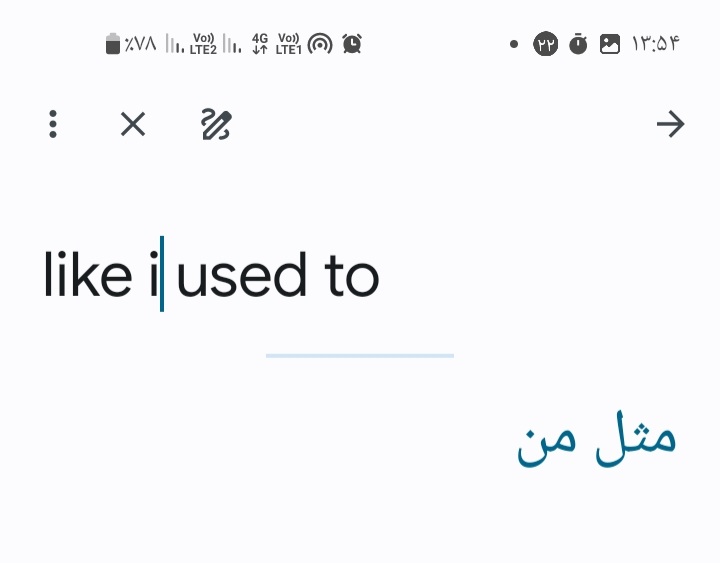Tap the hotspot signal status icon
The width and height of the screenshot is (720, 563).
(x=320, y=45)
